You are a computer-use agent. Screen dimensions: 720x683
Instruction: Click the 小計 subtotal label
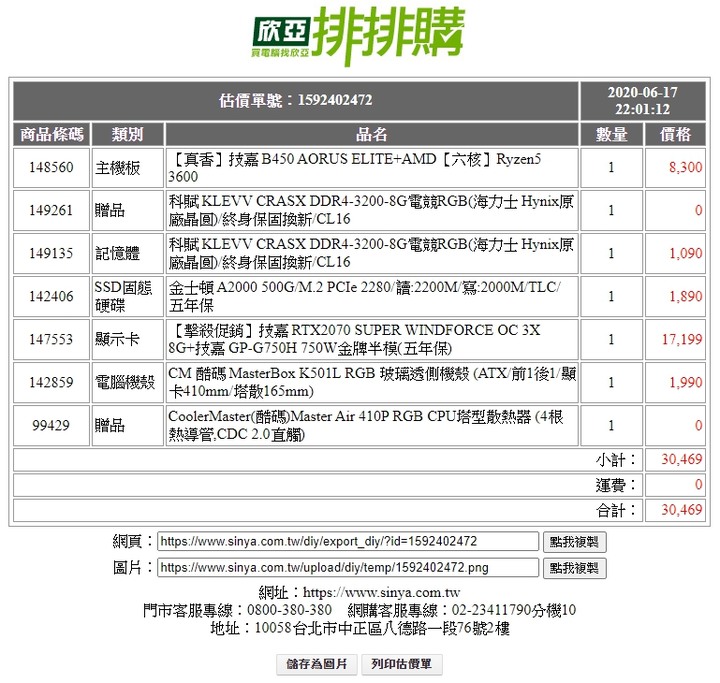pos(616,460)
